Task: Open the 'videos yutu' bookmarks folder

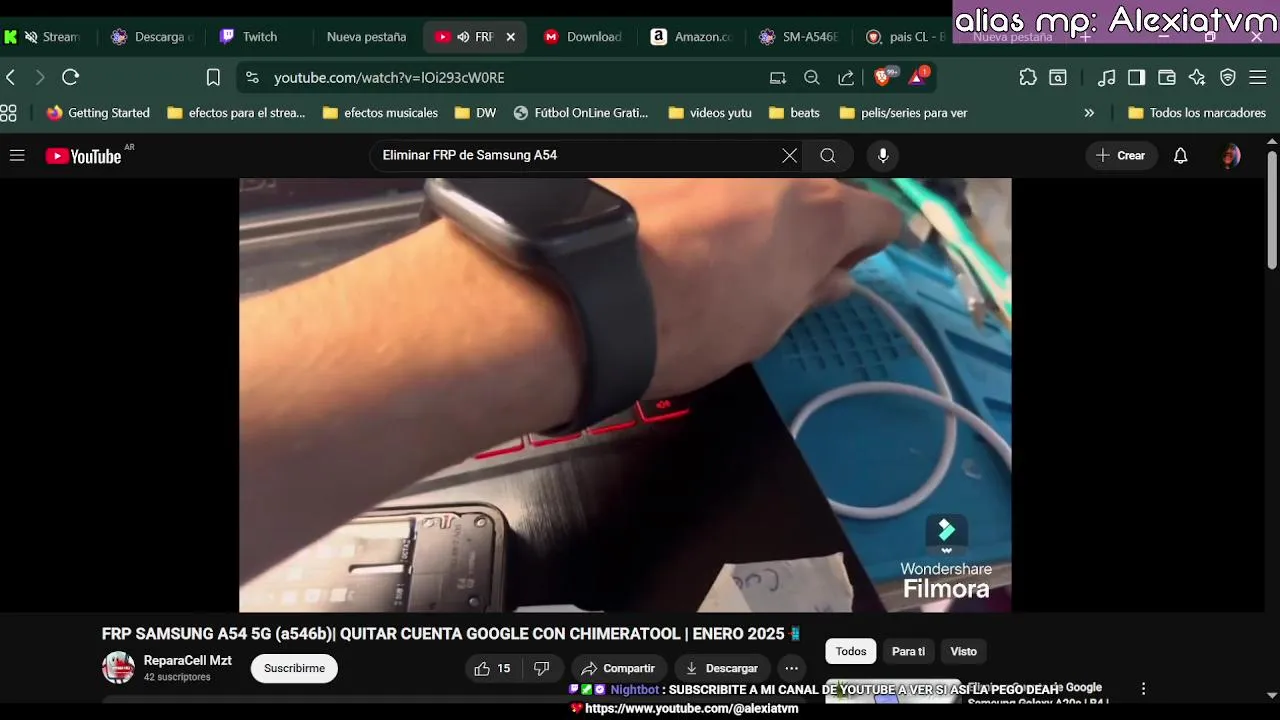Action: (x=710, y=113)
